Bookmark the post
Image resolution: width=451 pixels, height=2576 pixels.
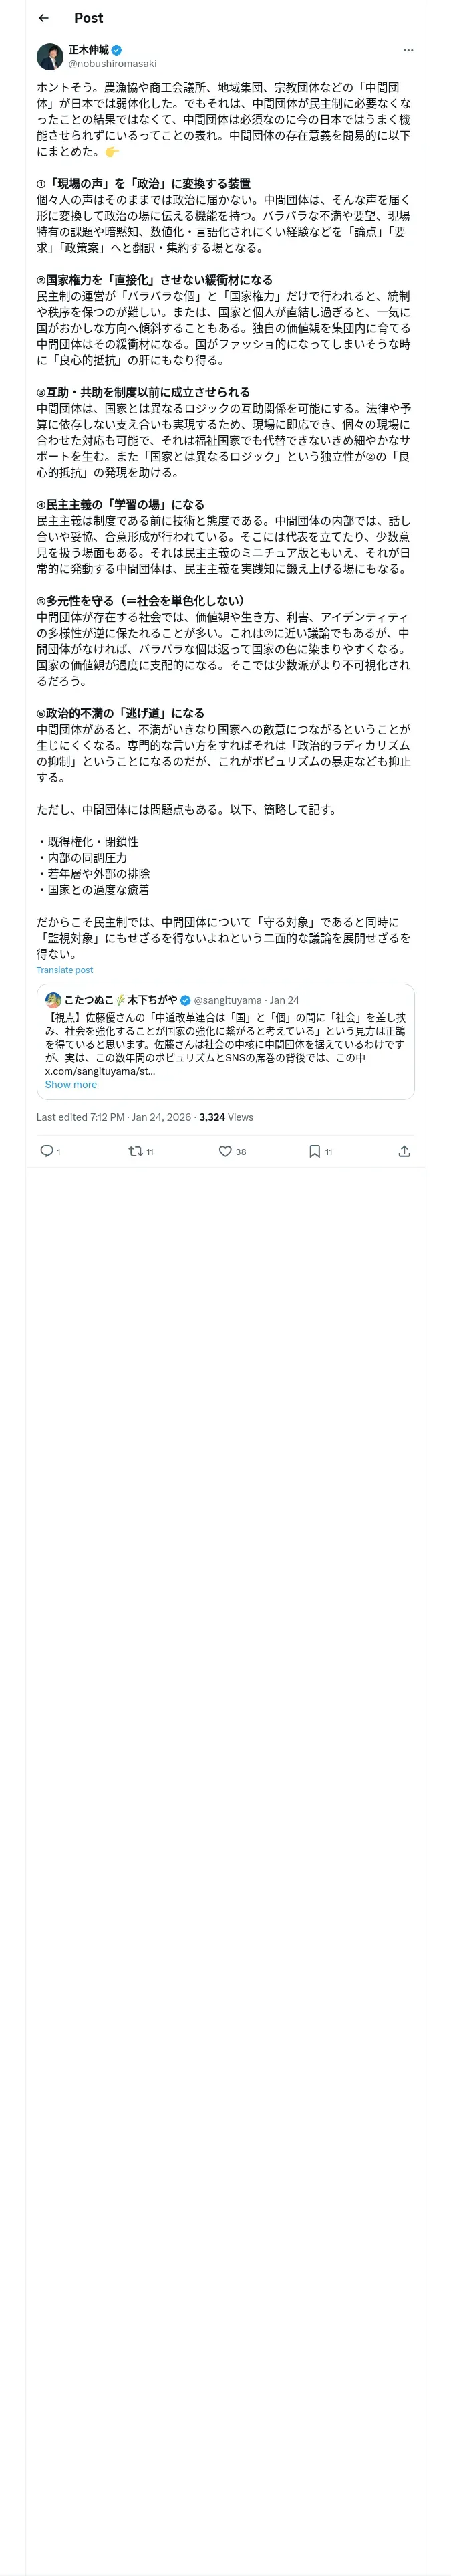click(x=315, y=1151)
